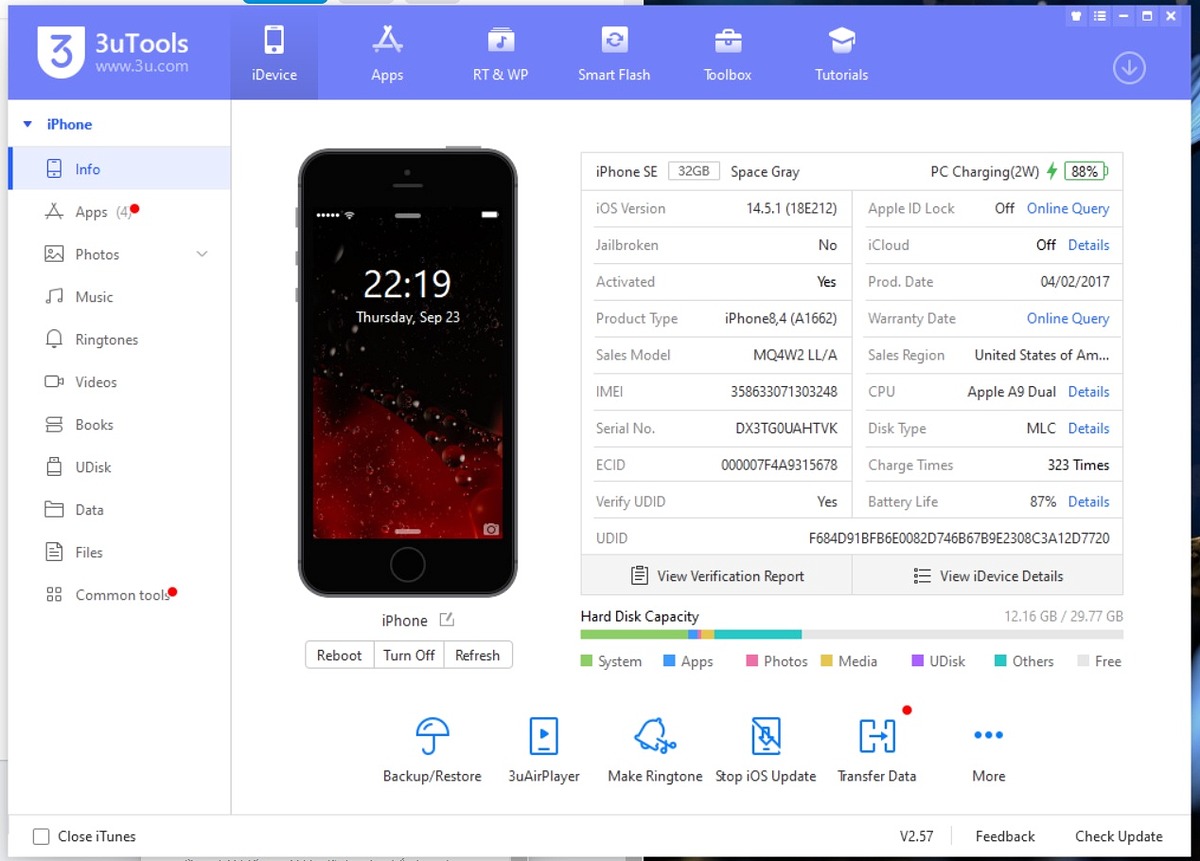Click the Media yellow legend swatch
The image size is (1200, 861).
[x=827, y=661]
